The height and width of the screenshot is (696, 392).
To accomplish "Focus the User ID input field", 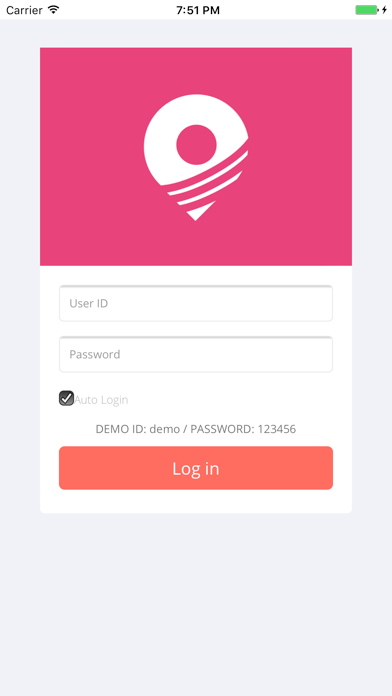I will (196, 303).
